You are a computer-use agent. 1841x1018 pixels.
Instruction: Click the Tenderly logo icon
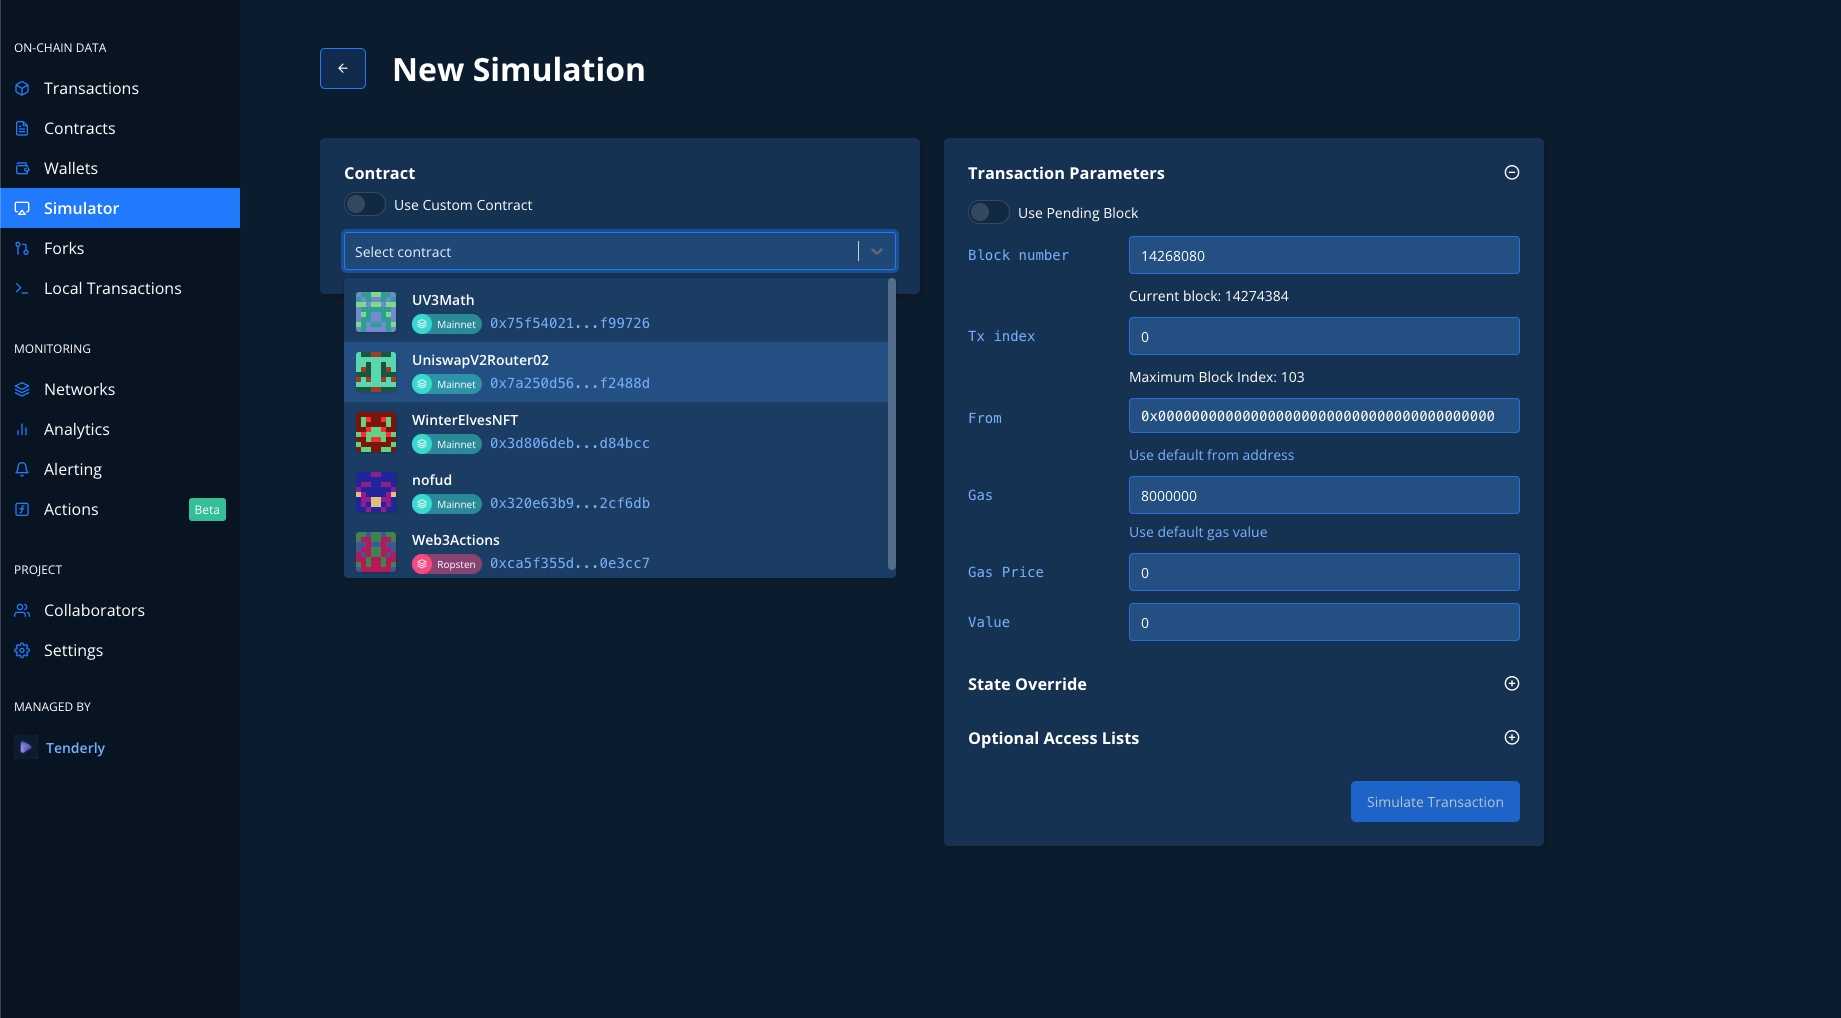[26, 747]
